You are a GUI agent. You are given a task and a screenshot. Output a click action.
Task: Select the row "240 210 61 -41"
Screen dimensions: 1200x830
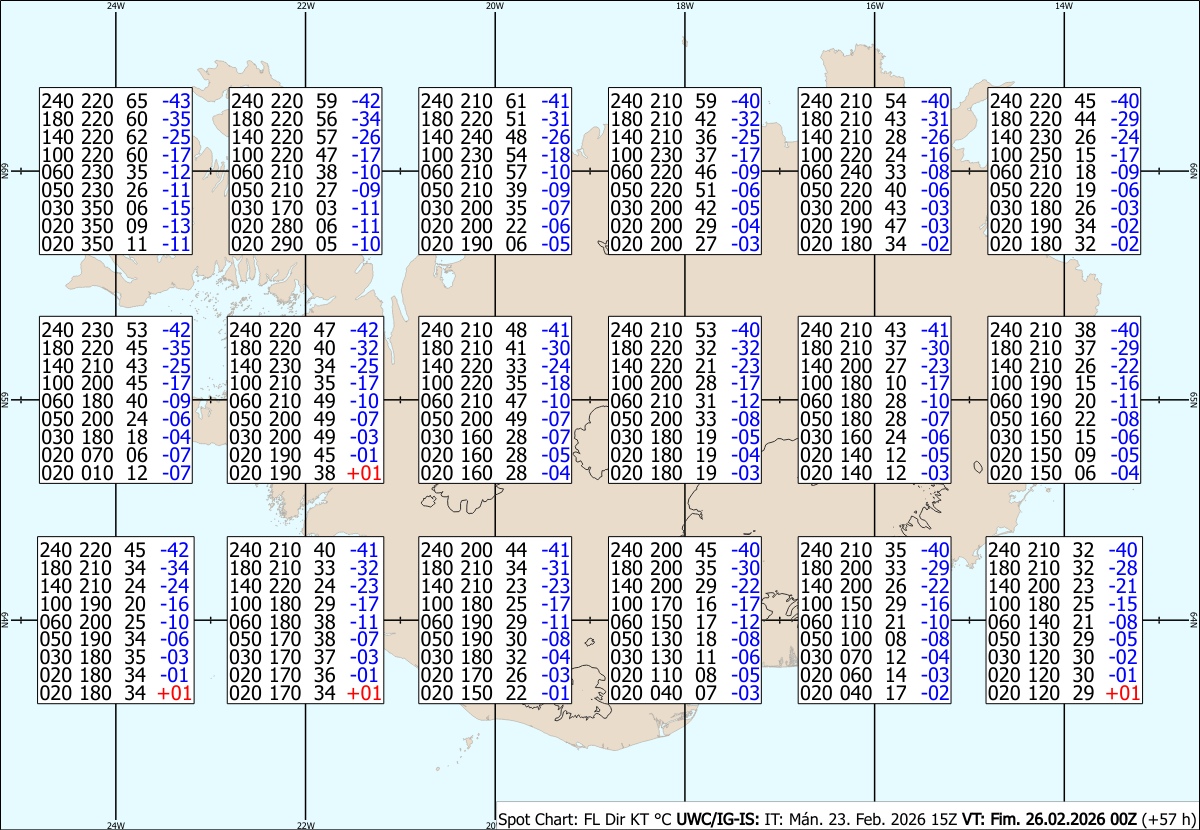[x=496, y=101]
